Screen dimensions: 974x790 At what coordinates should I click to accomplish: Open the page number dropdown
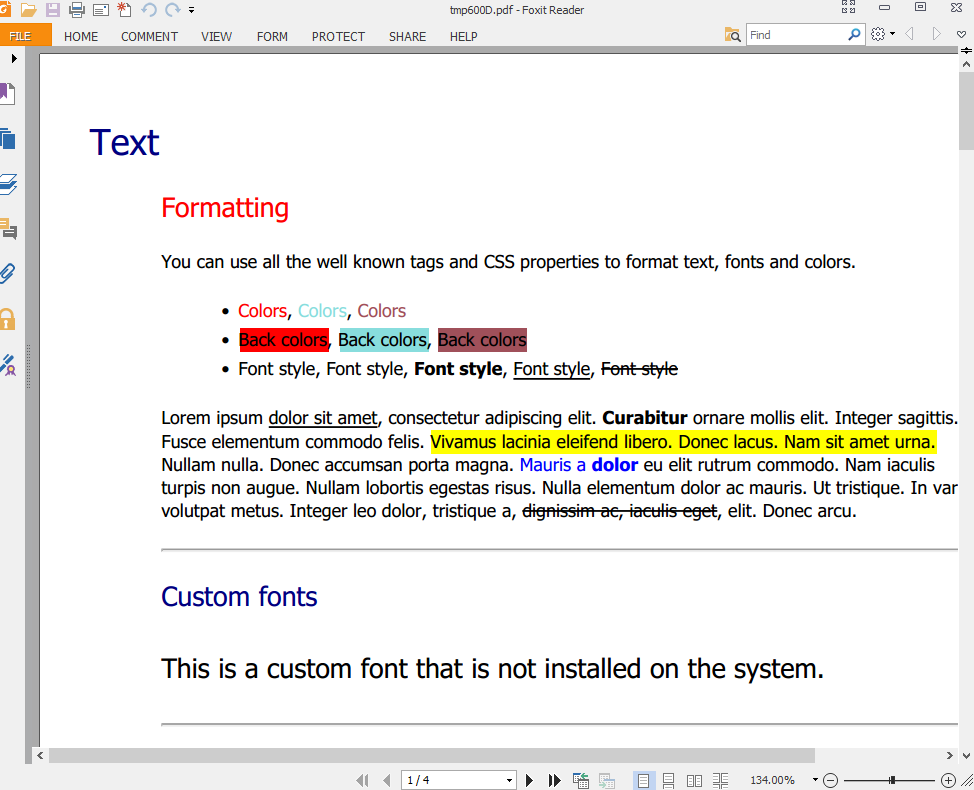pos(509,780)
